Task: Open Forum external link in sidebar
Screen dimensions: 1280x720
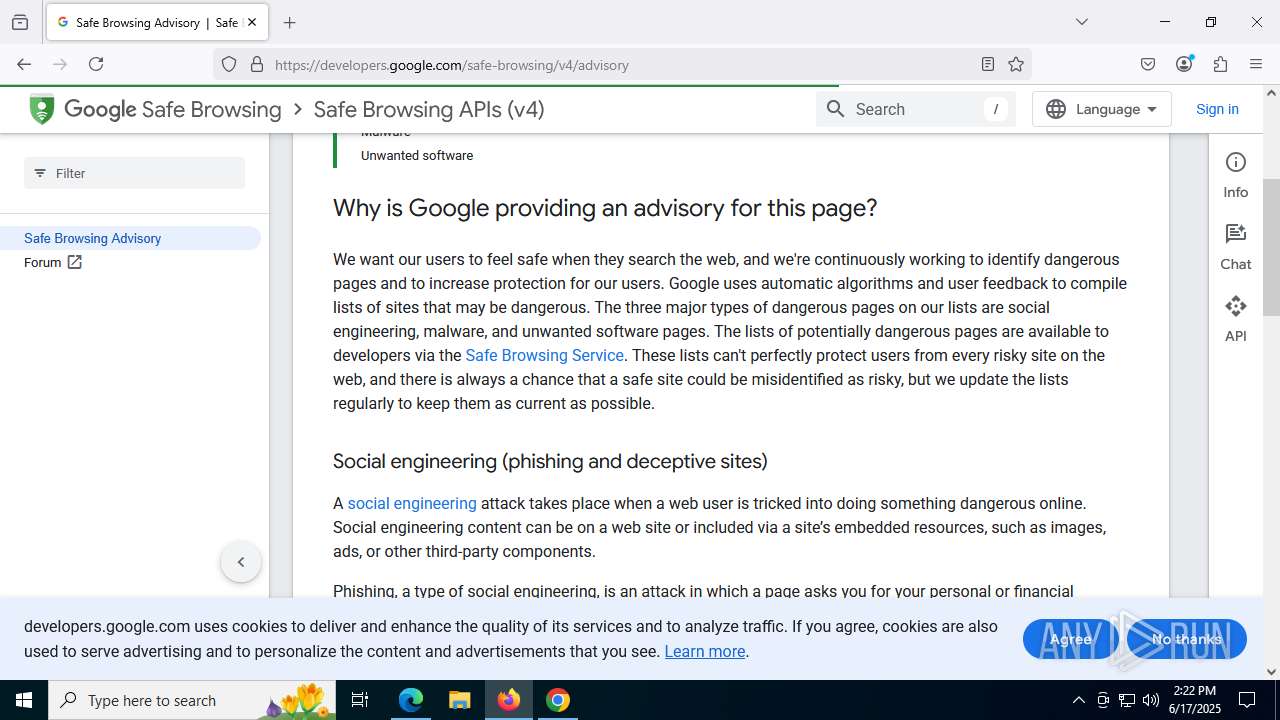Action: tap(53, 262)
